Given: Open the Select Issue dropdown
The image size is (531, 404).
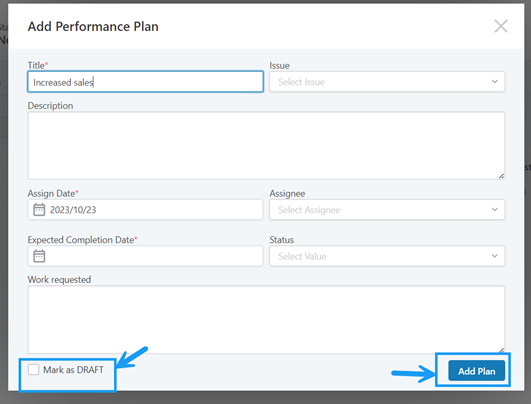Looking at the screenshot, I should click(387, 82).
